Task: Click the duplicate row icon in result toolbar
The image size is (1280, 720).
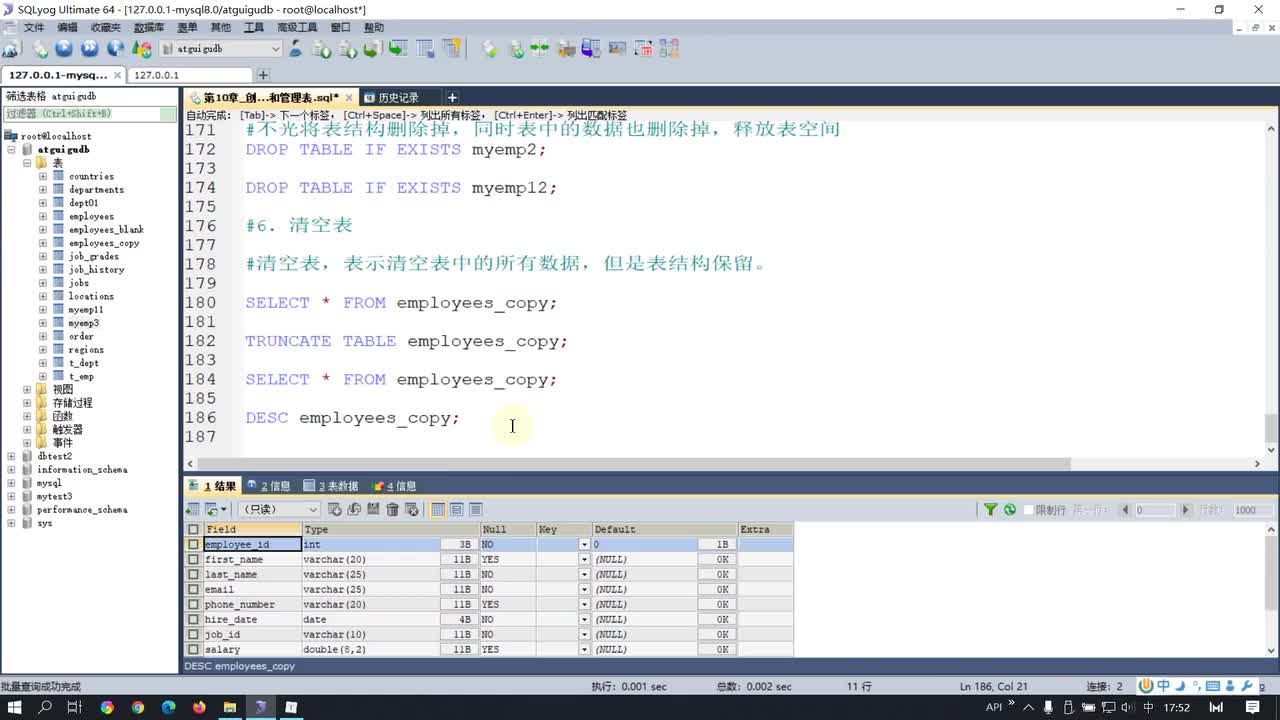Action: tap(354, 510)
